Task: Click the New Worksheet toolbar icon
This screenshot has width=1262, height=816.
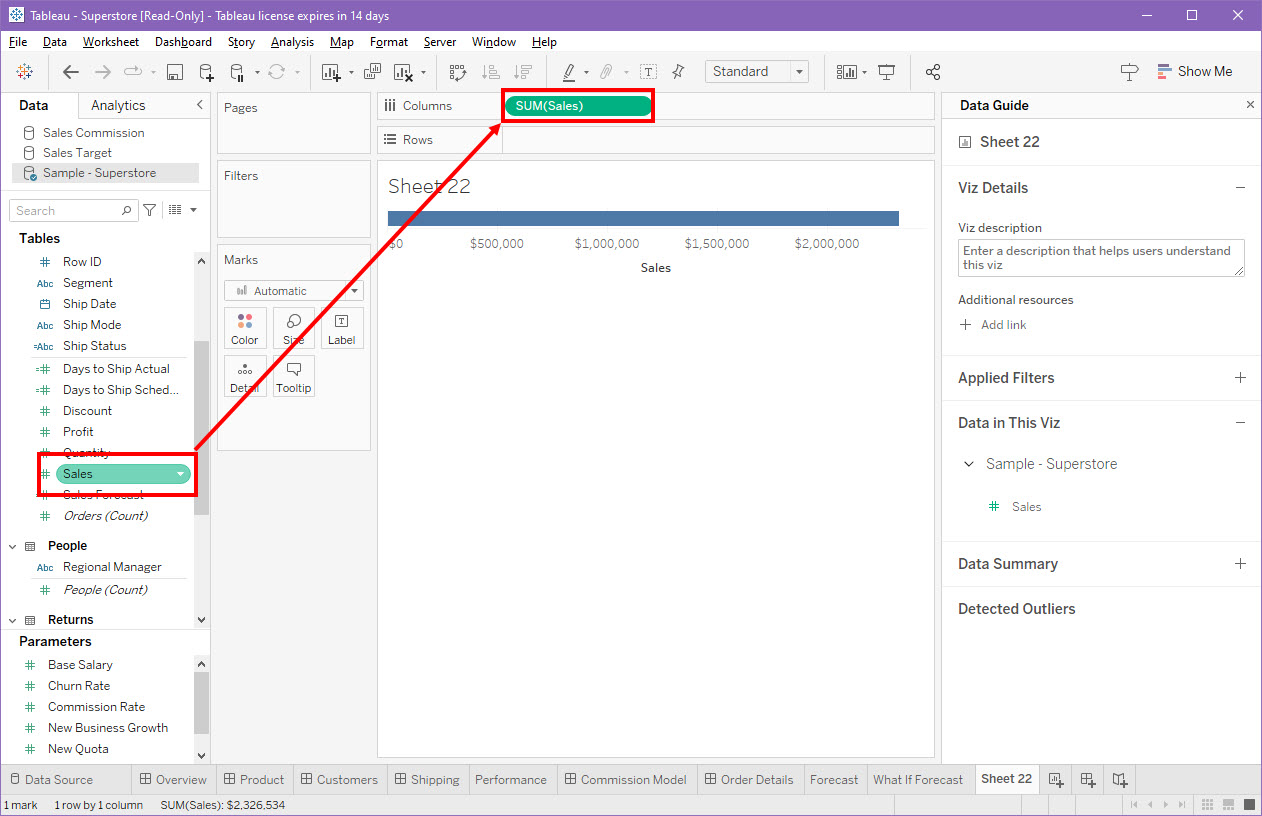Action: [x=331, y=72]
